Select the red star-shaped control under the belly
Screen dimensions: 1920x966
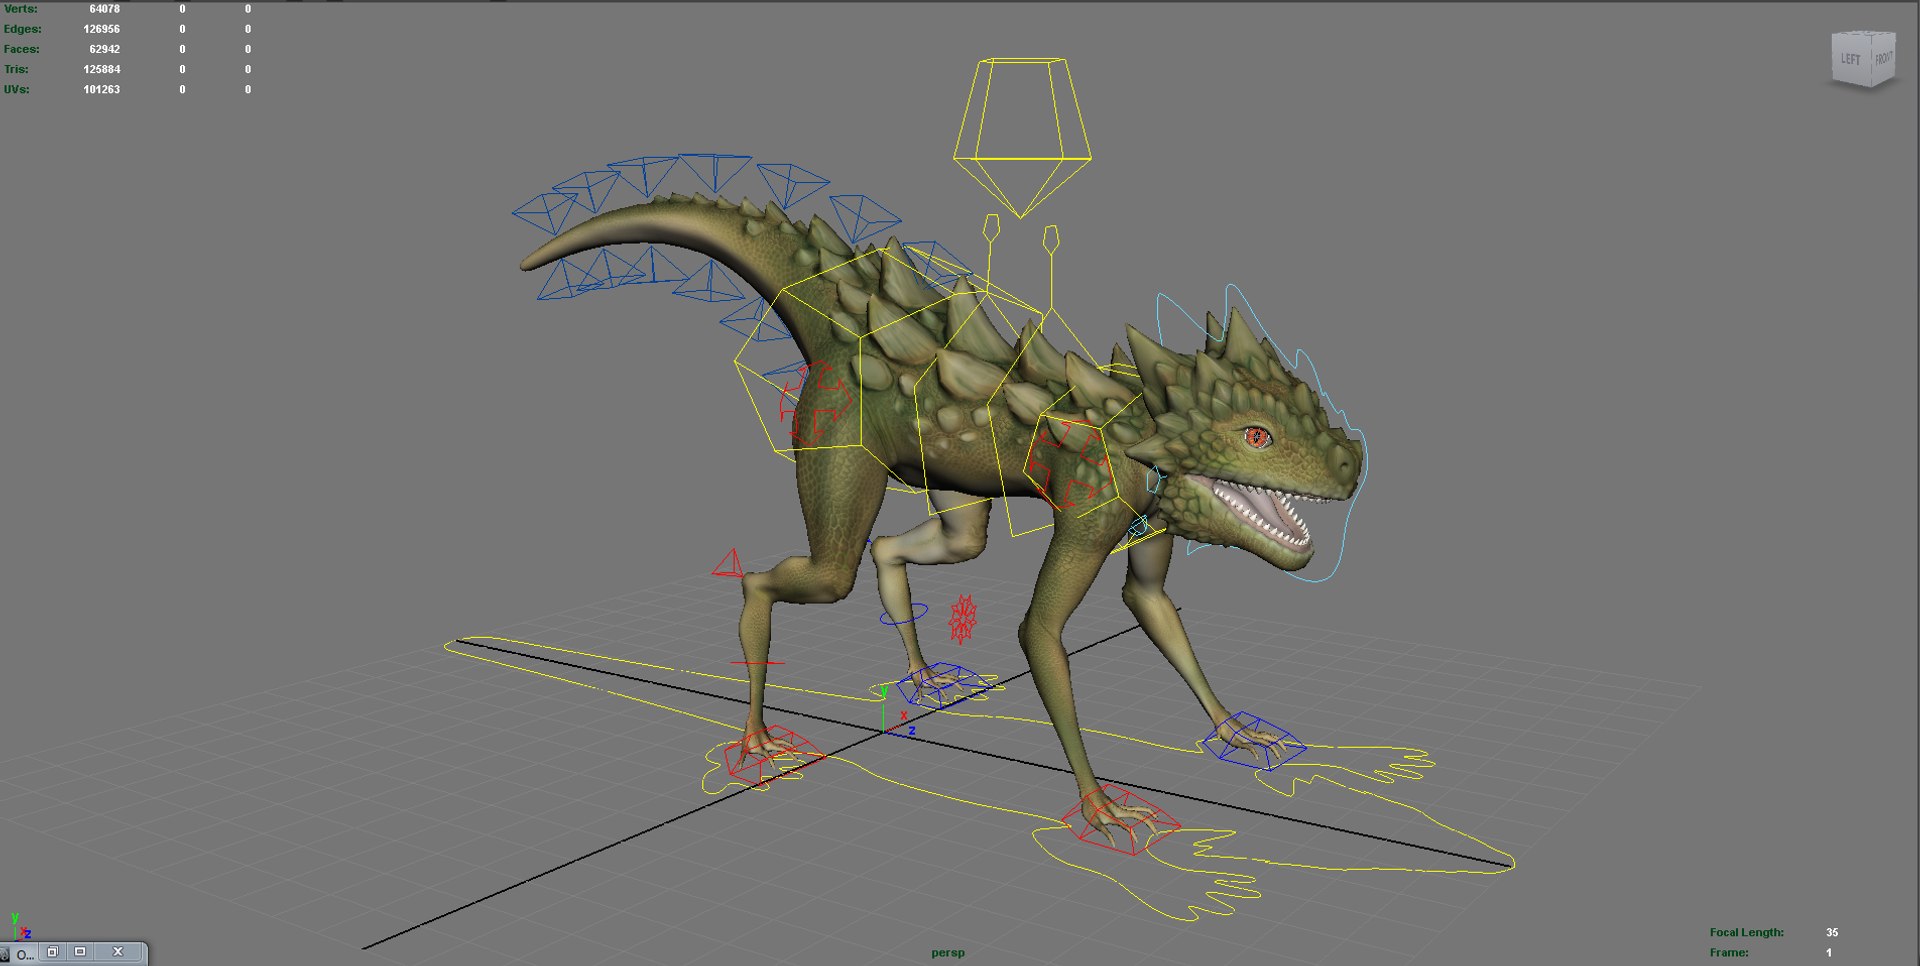coord(962,619)
